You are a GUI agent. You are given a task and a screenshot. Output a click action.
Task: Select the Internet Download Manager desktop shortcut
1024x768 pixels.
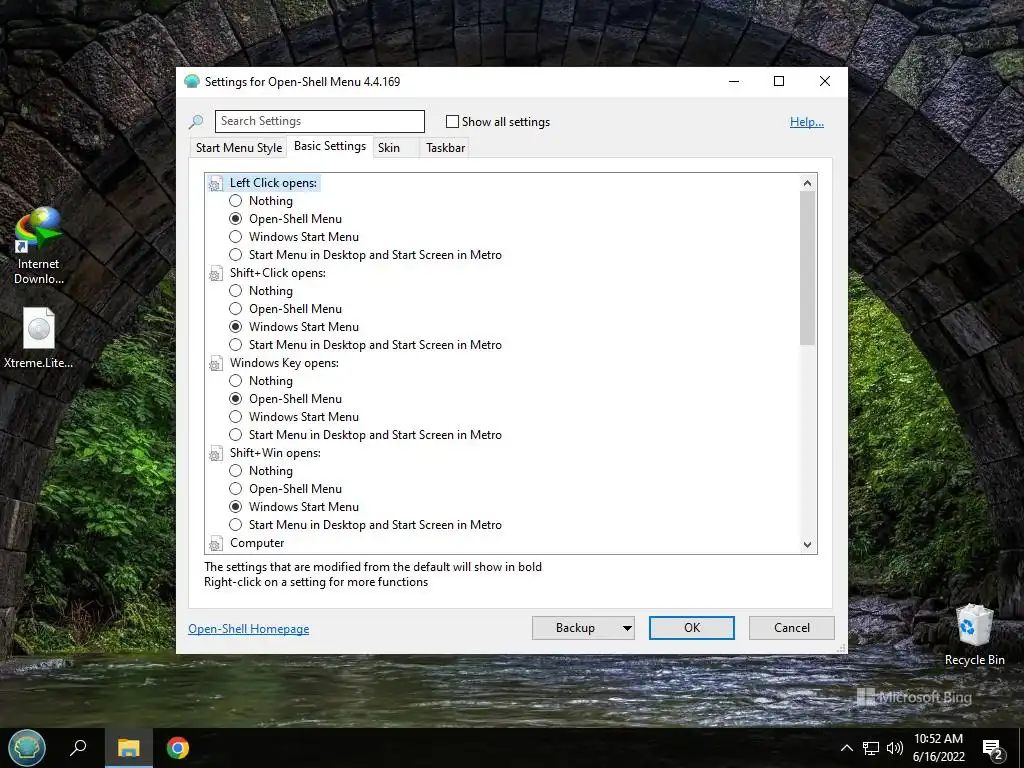pyautogui.click(x=38, y=246)
